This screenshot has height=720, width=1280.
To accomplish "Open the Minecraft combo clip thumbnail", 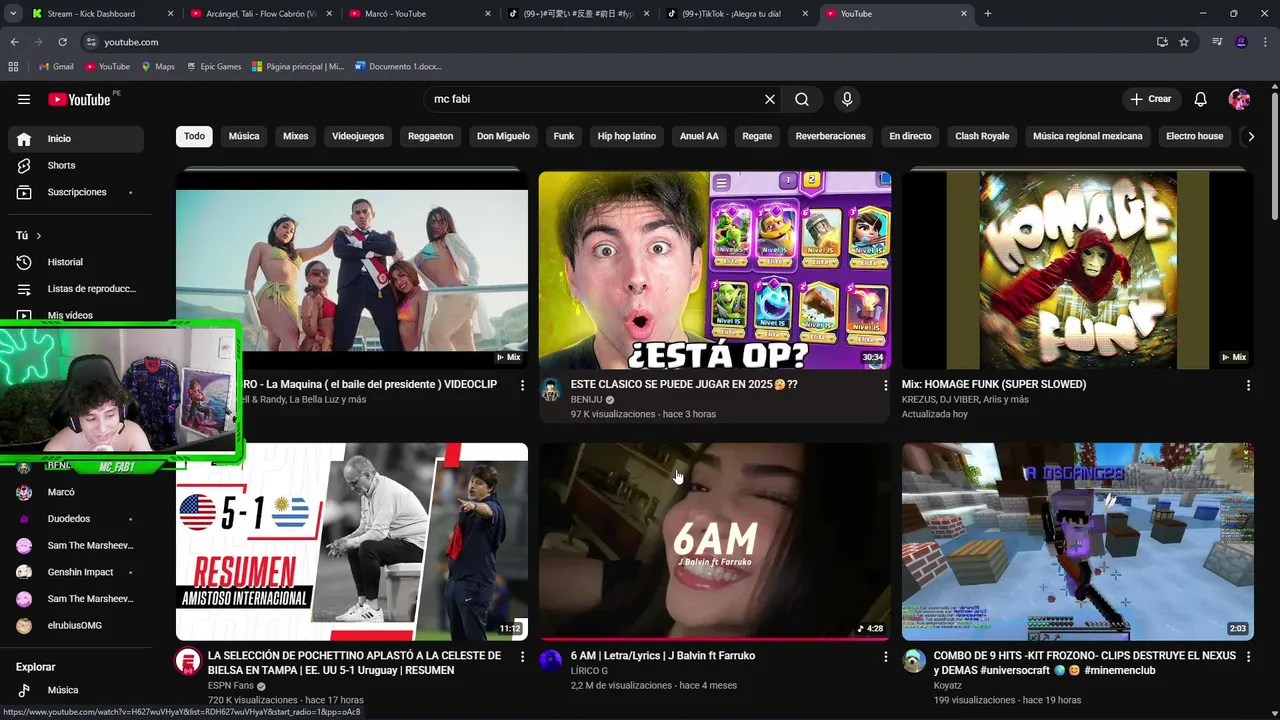I will (1078, 541).
